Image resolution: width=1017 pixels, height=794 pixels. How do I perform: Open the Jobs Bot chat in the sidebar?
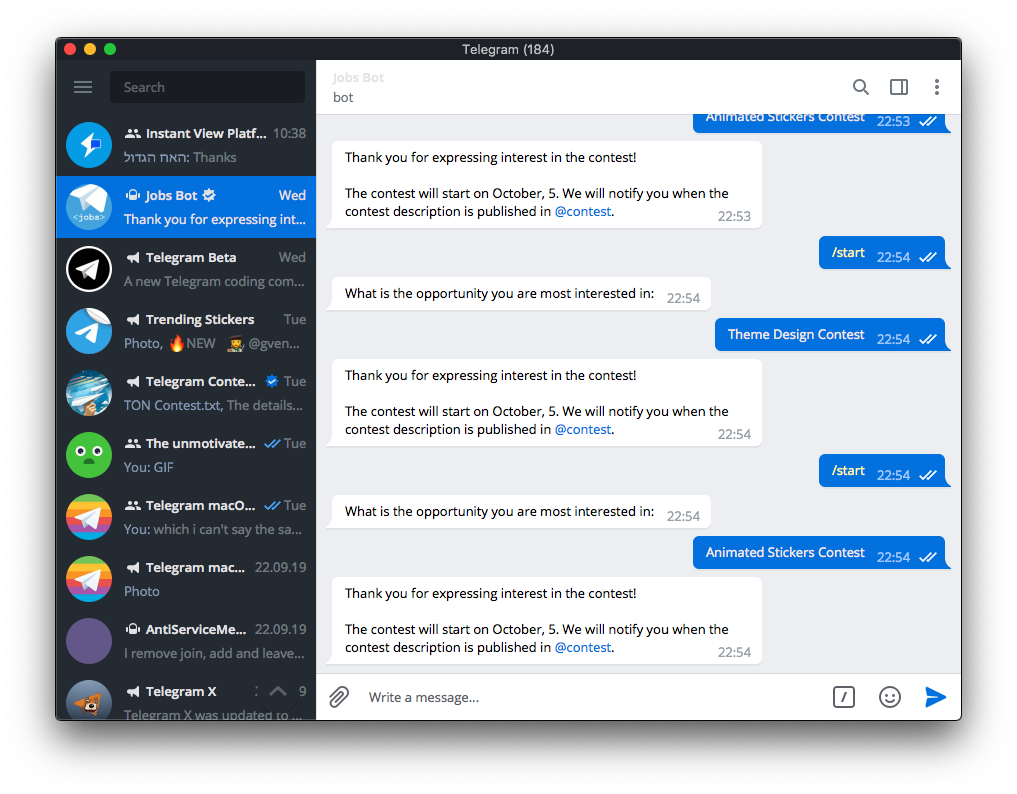pyautogui.click(x=185, y=206)
